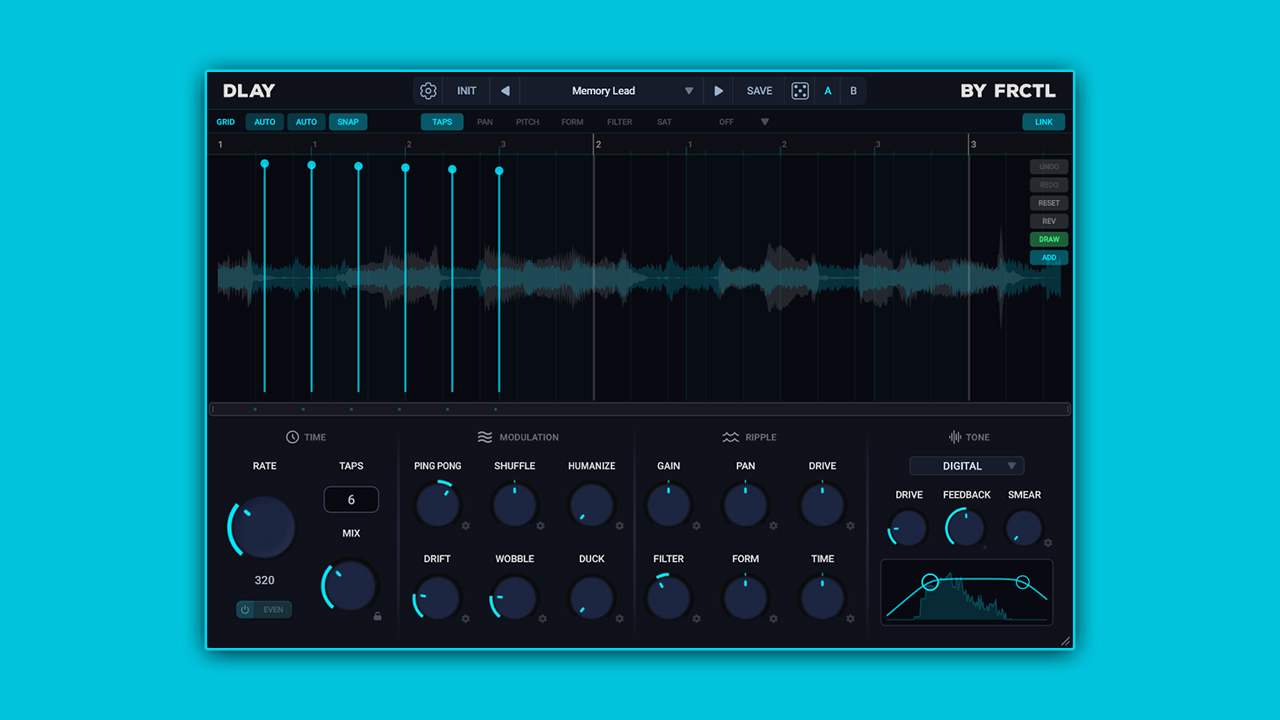Click the FEEDBACK knob
Screen dimensions: 1280x720
pos(965,528)
